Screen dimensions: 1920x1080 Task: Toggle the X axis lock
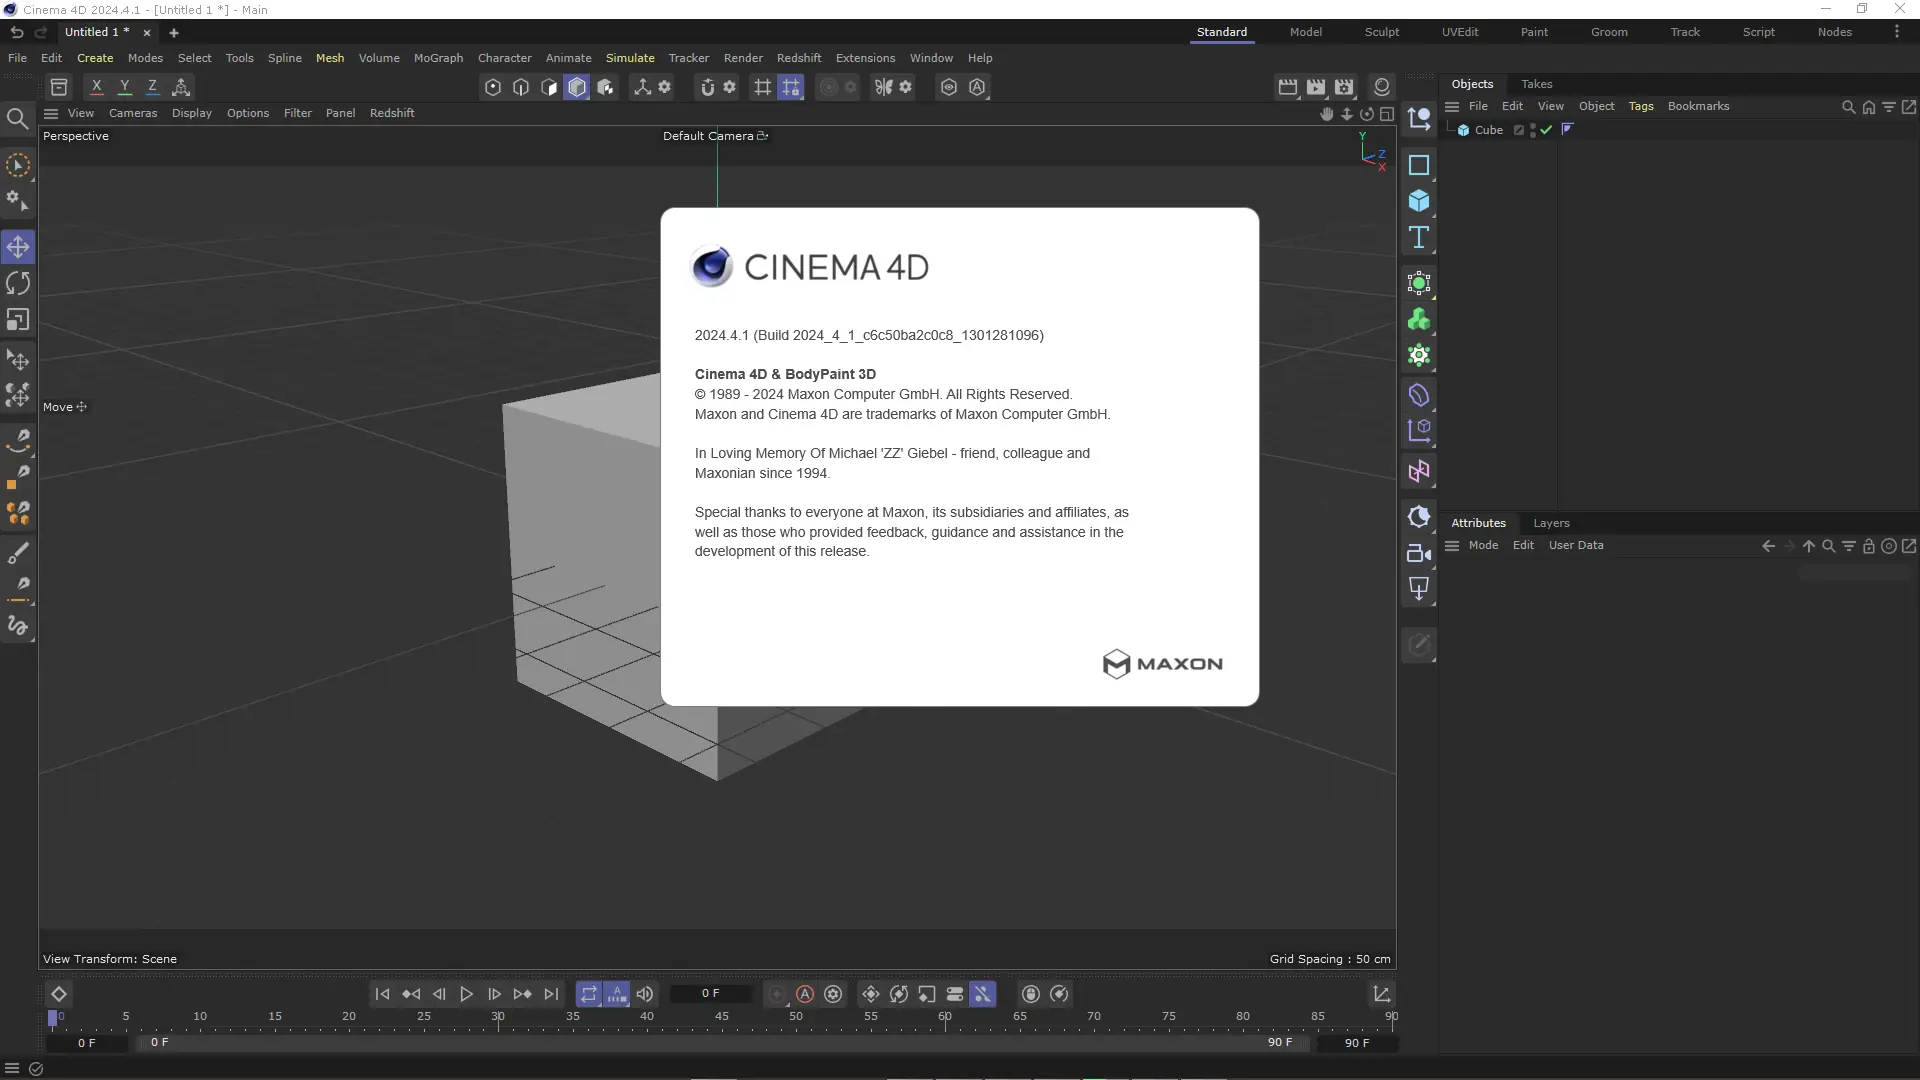(96, 87)
